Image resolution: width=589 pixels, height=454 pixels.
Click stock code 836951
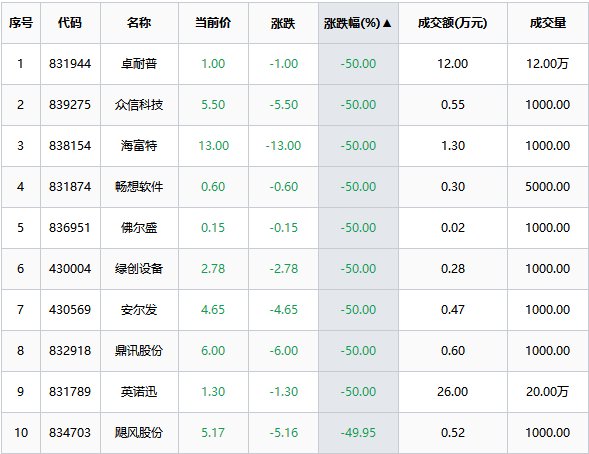tap(70, 228)
